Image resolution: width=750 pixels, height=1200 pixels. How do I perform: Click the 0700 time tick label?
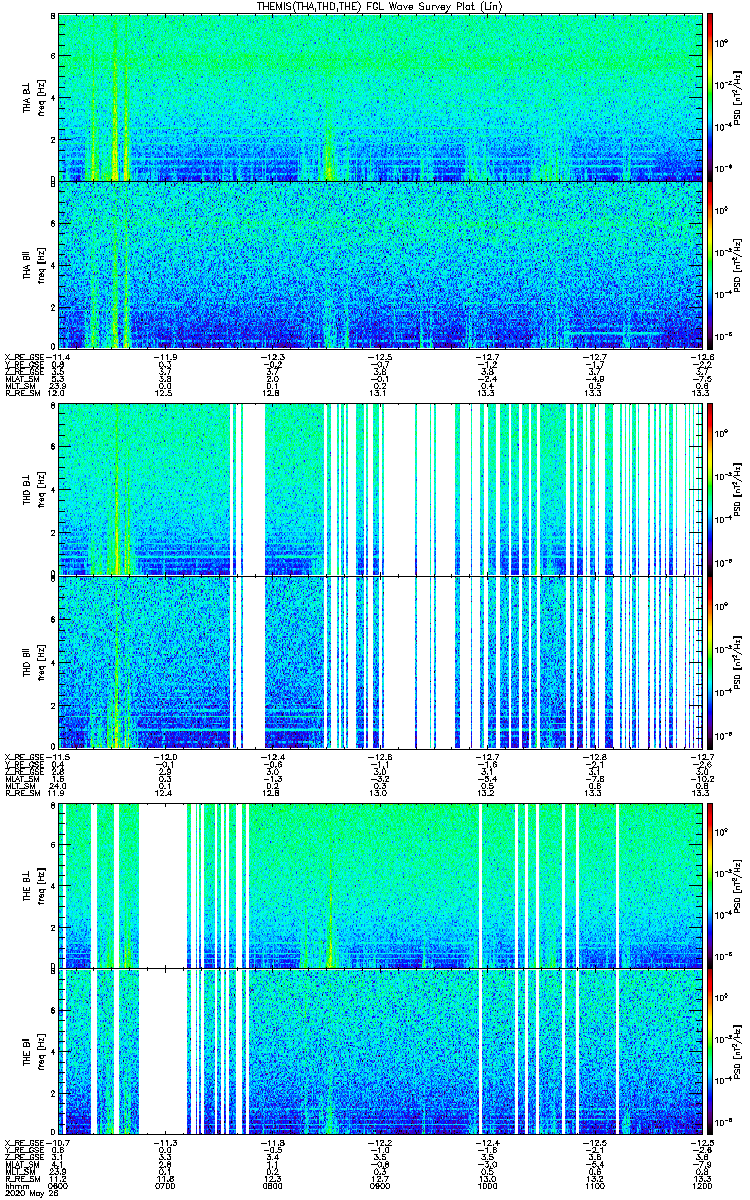[166, 1185]
